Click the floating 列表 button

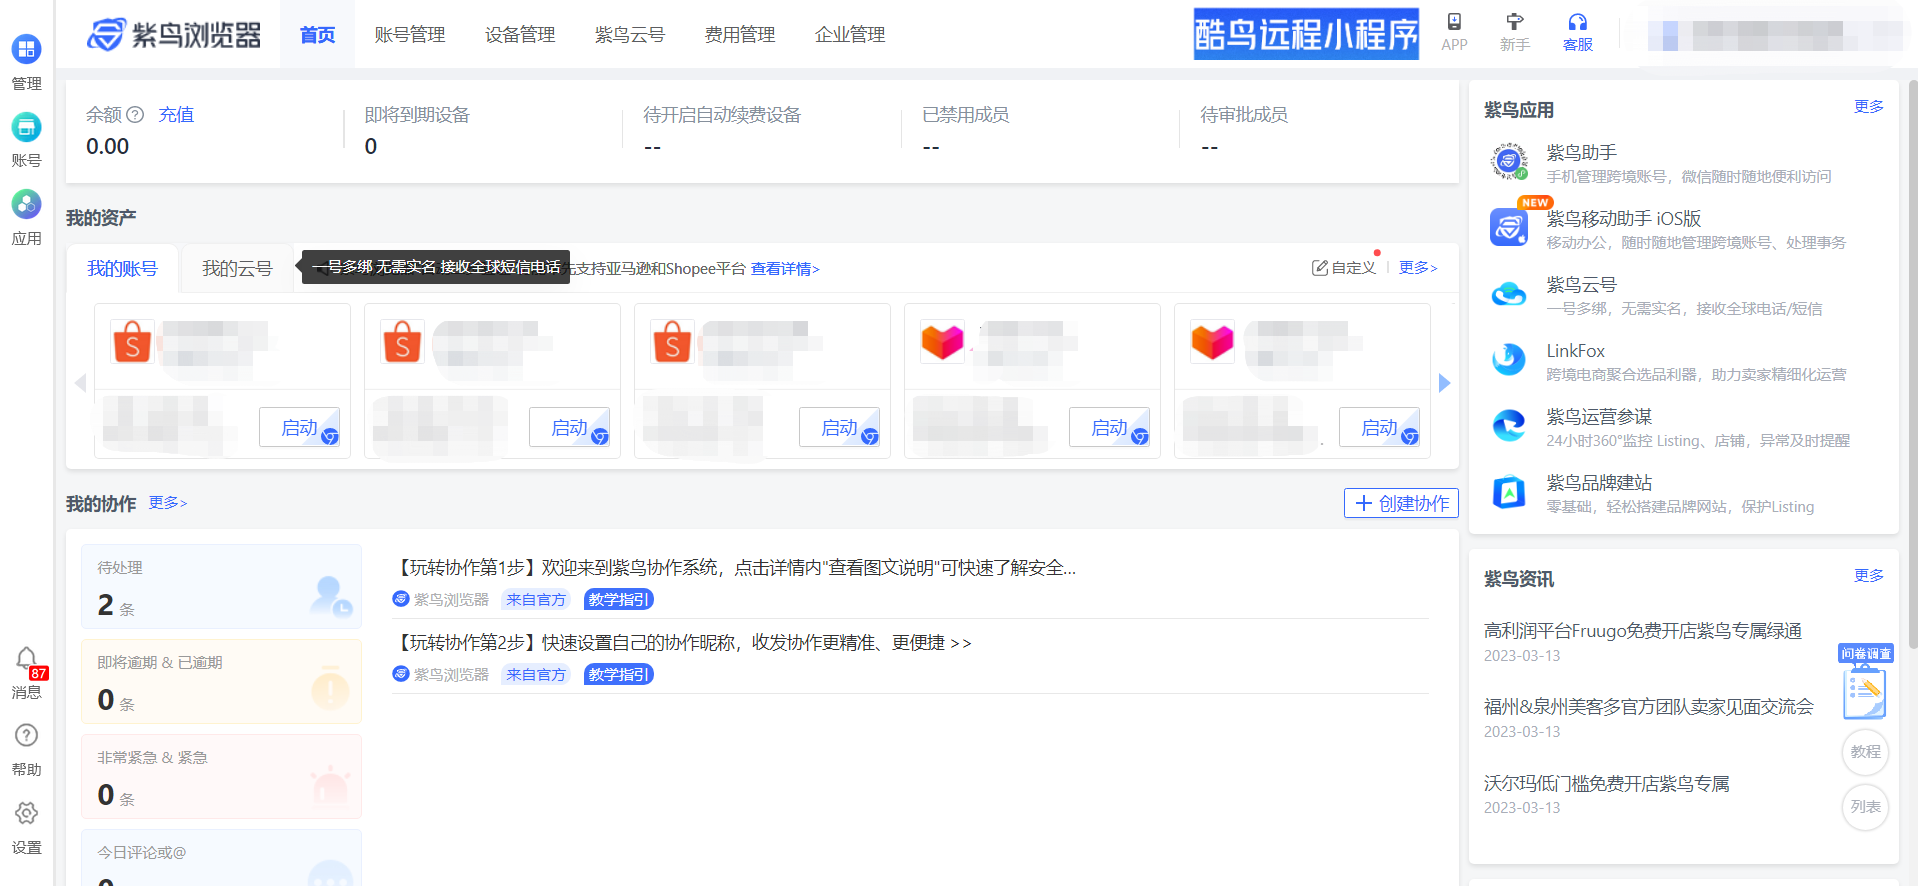coord(1865,807)
